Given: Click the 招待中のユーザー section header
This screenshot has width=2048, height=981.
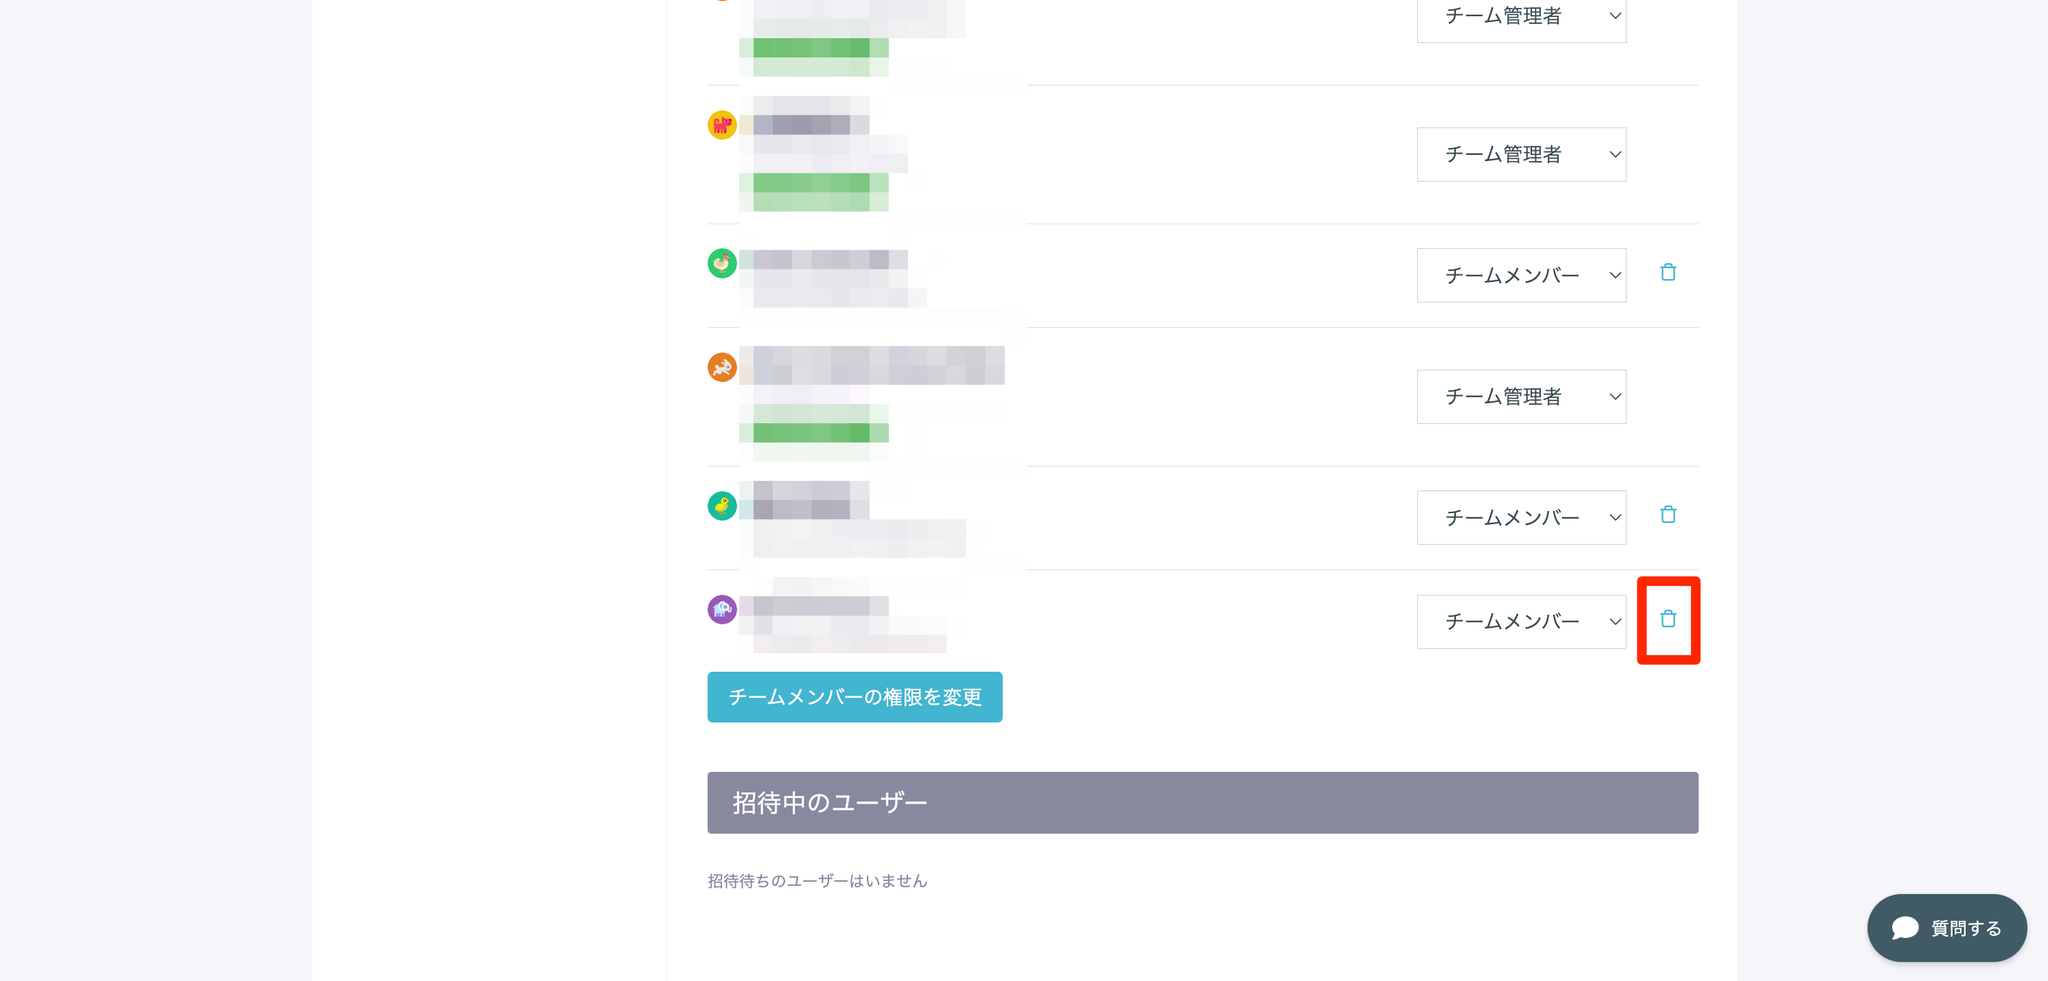Looking at the screenshot, I should click(x=1202, y=803).
